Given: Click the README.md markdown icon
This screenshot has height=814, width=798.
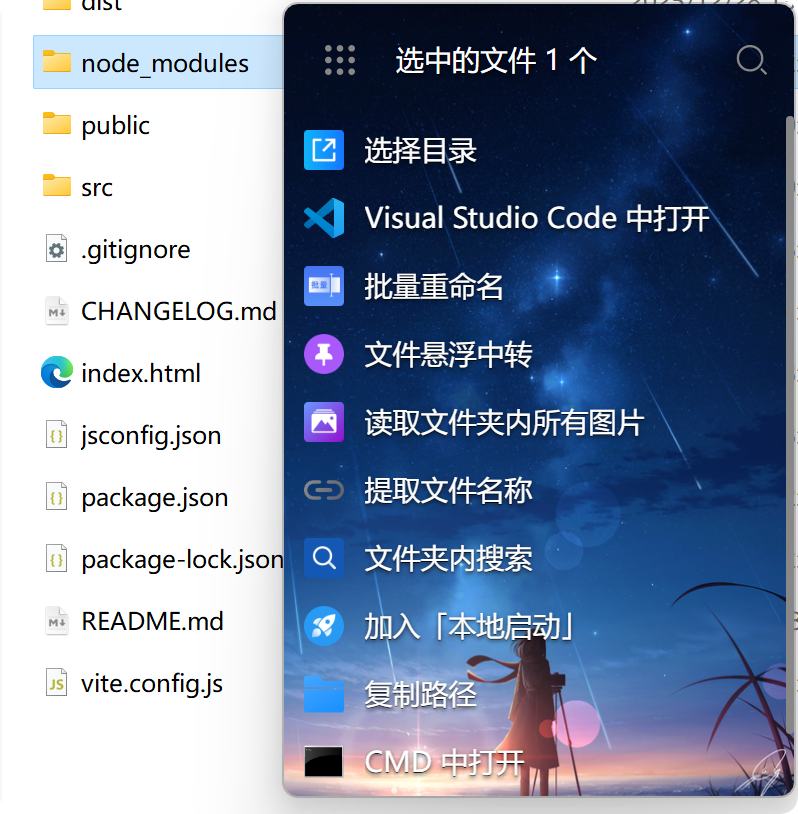Looking at the screenshot, I should tap(57, 620).
